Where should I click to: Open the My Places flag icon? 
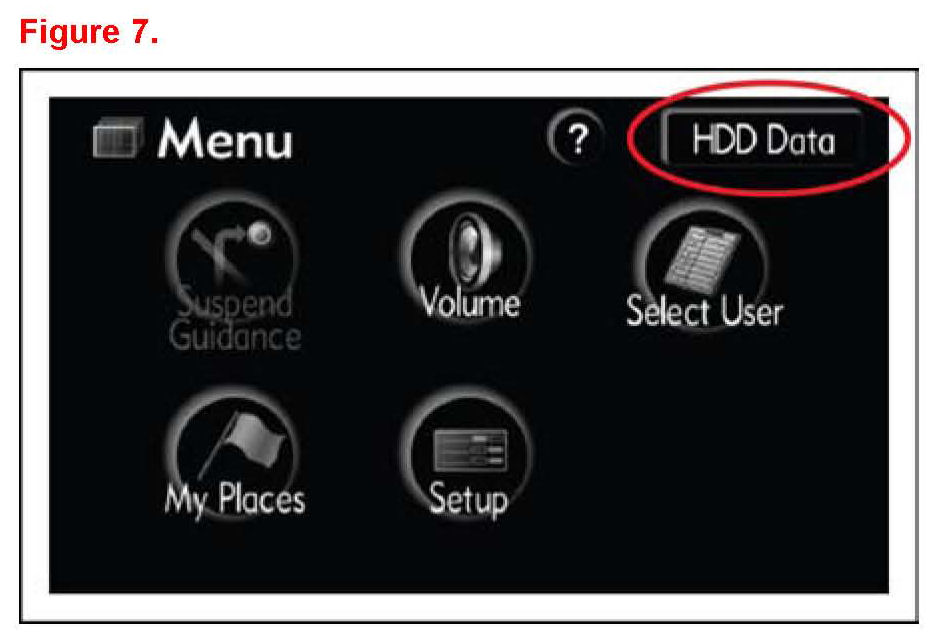click(243, 443)
